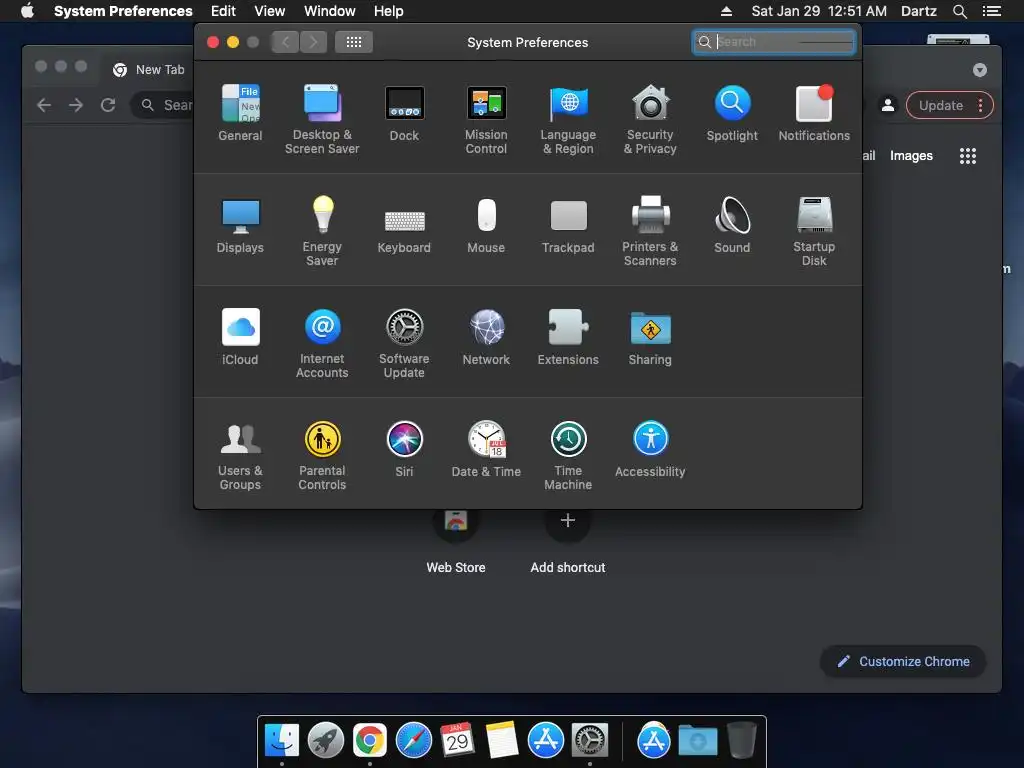Viewport: 1024px width, 768px height.
Task: Open Accessibility preferences
Action: [650, 449]
